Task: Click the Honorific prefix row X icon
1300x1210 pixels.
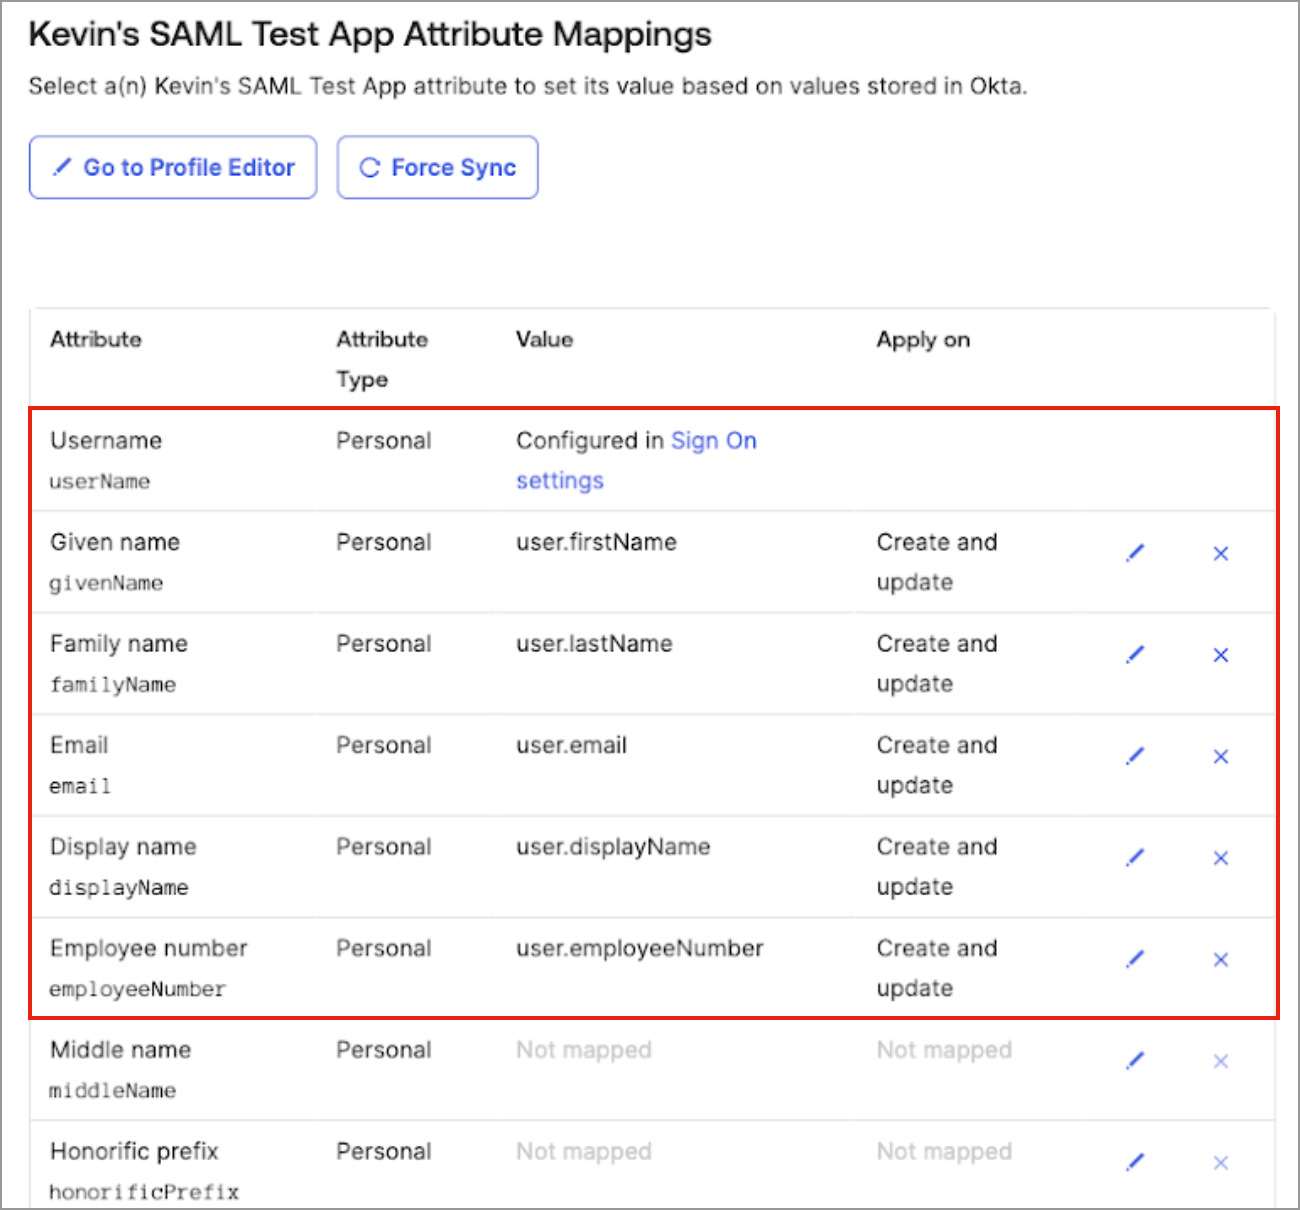Action: click(1221, 1162)
